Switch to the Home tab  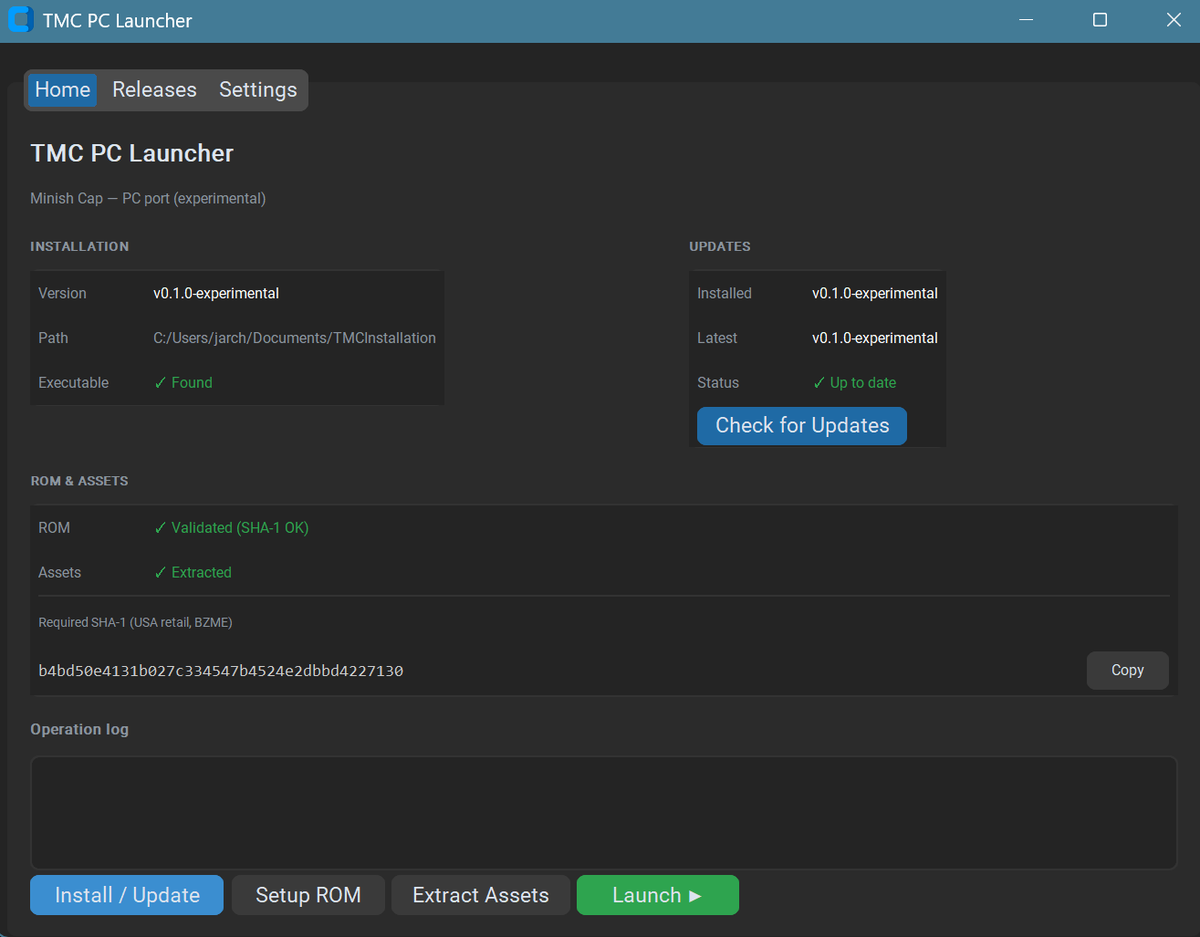click(x=62, y=90)
